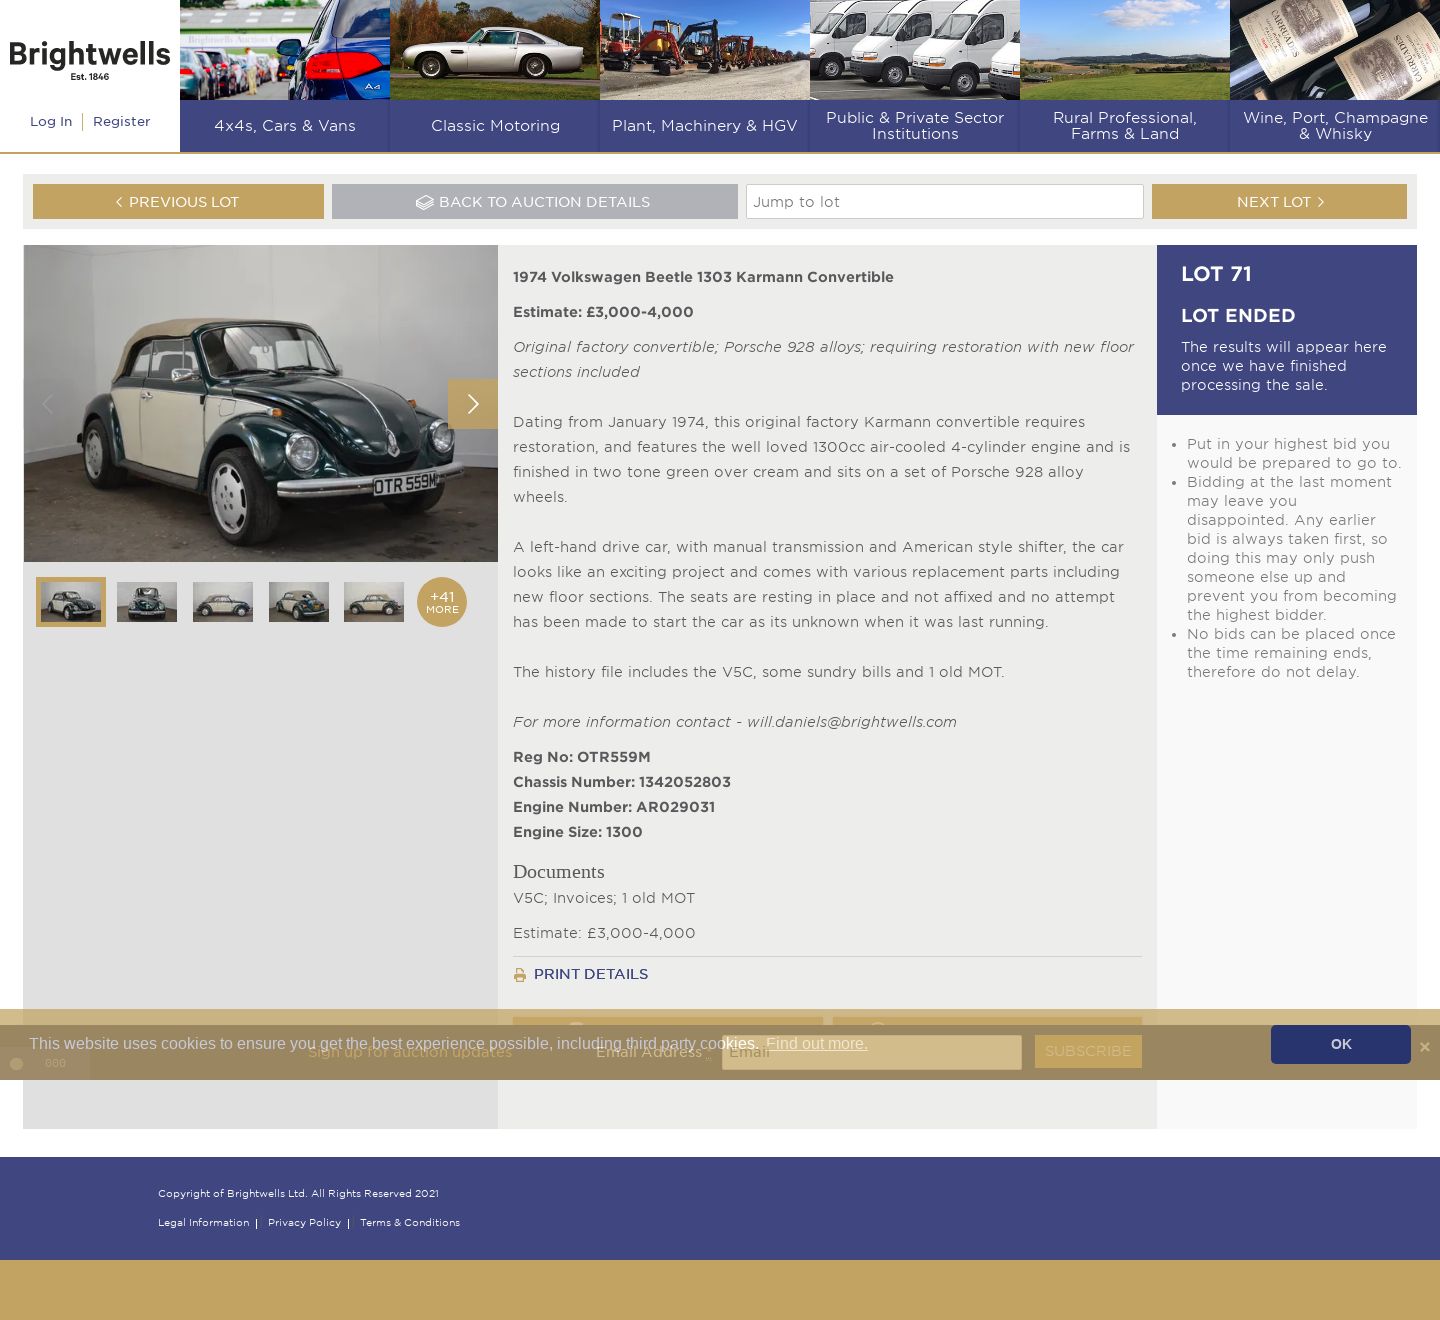Click the 'LOT 71' heading
The height and width of the screenshot is (1320, 1440).
(1216, 274)
